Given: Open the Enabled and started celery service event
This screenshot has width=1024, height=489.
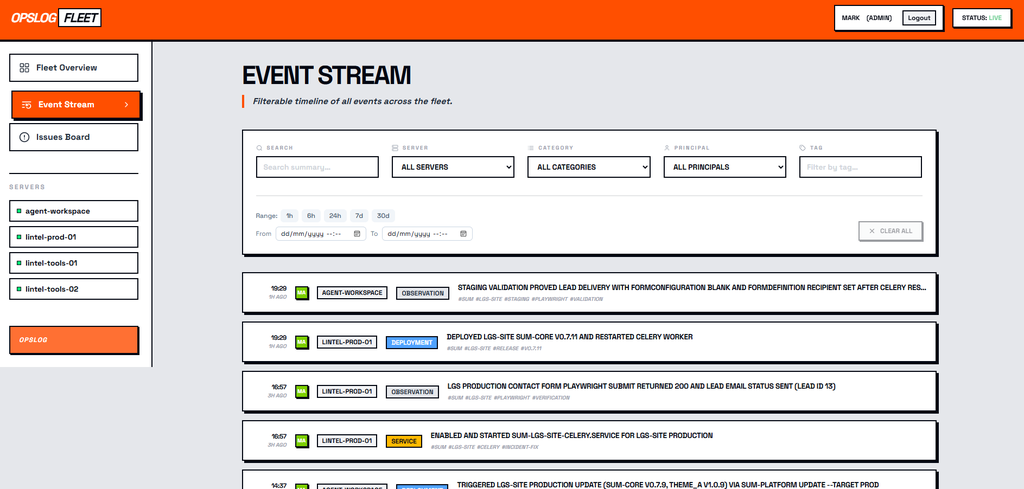Looking at the screenshot, I should [x=590, y=441].
